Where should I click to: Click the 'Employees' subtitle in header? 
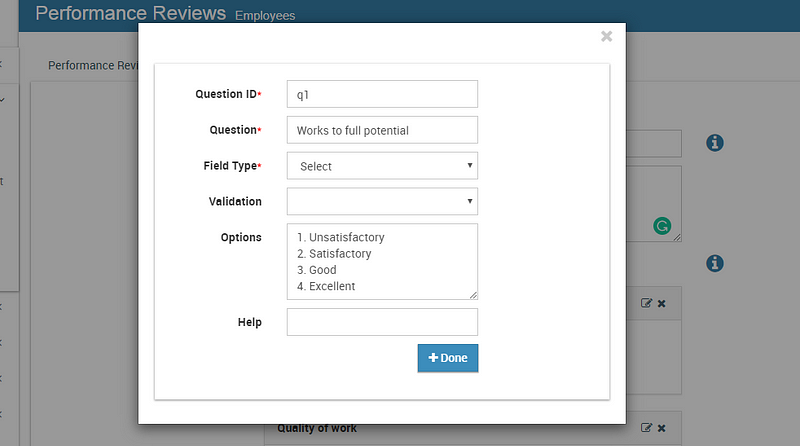click(265, 16)
